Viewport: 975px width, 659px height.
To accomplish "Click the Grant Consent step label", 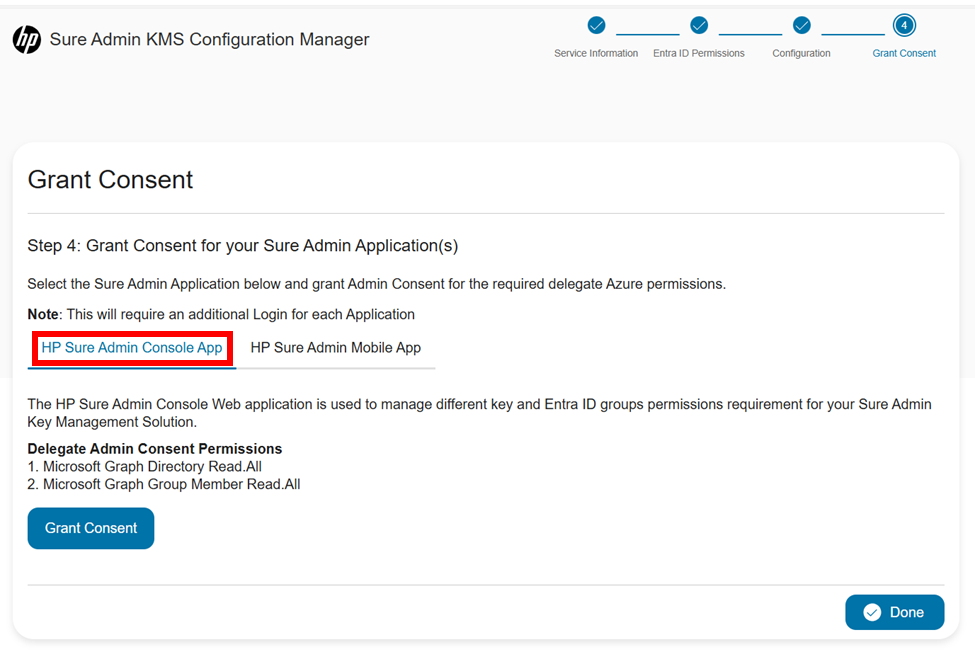I will point(903,53).
